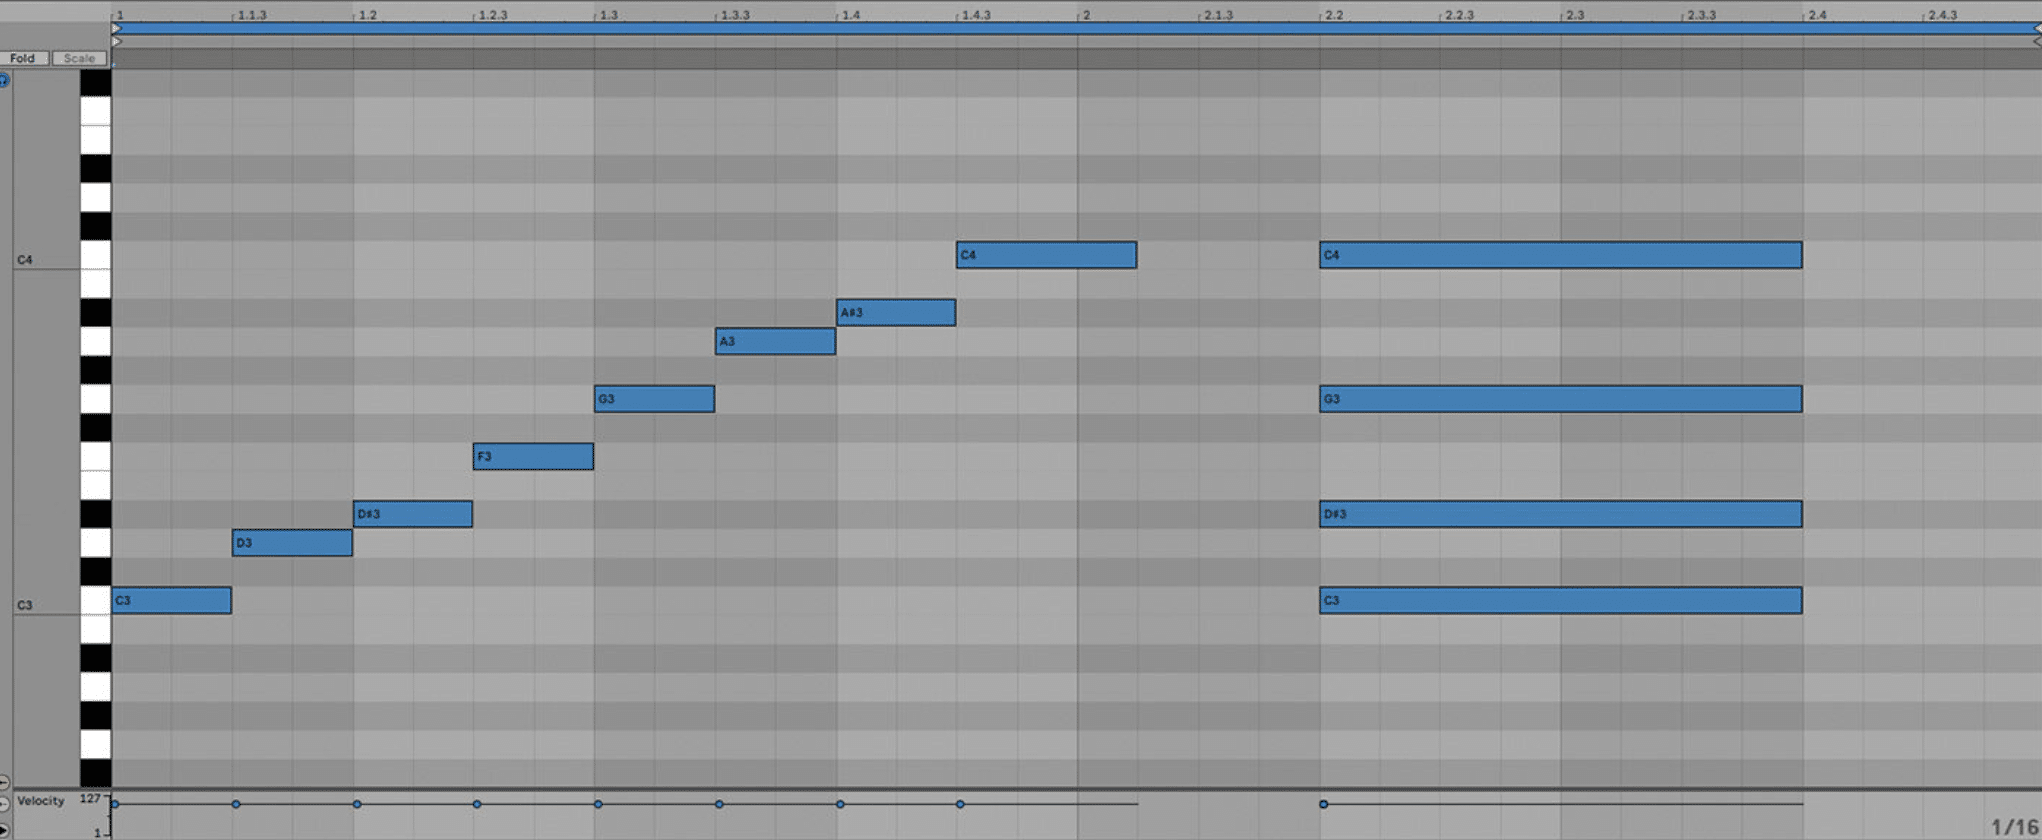Click ruler position 2.1.3
Screen dimensions: 2042x840
[x=1218, y=15]
